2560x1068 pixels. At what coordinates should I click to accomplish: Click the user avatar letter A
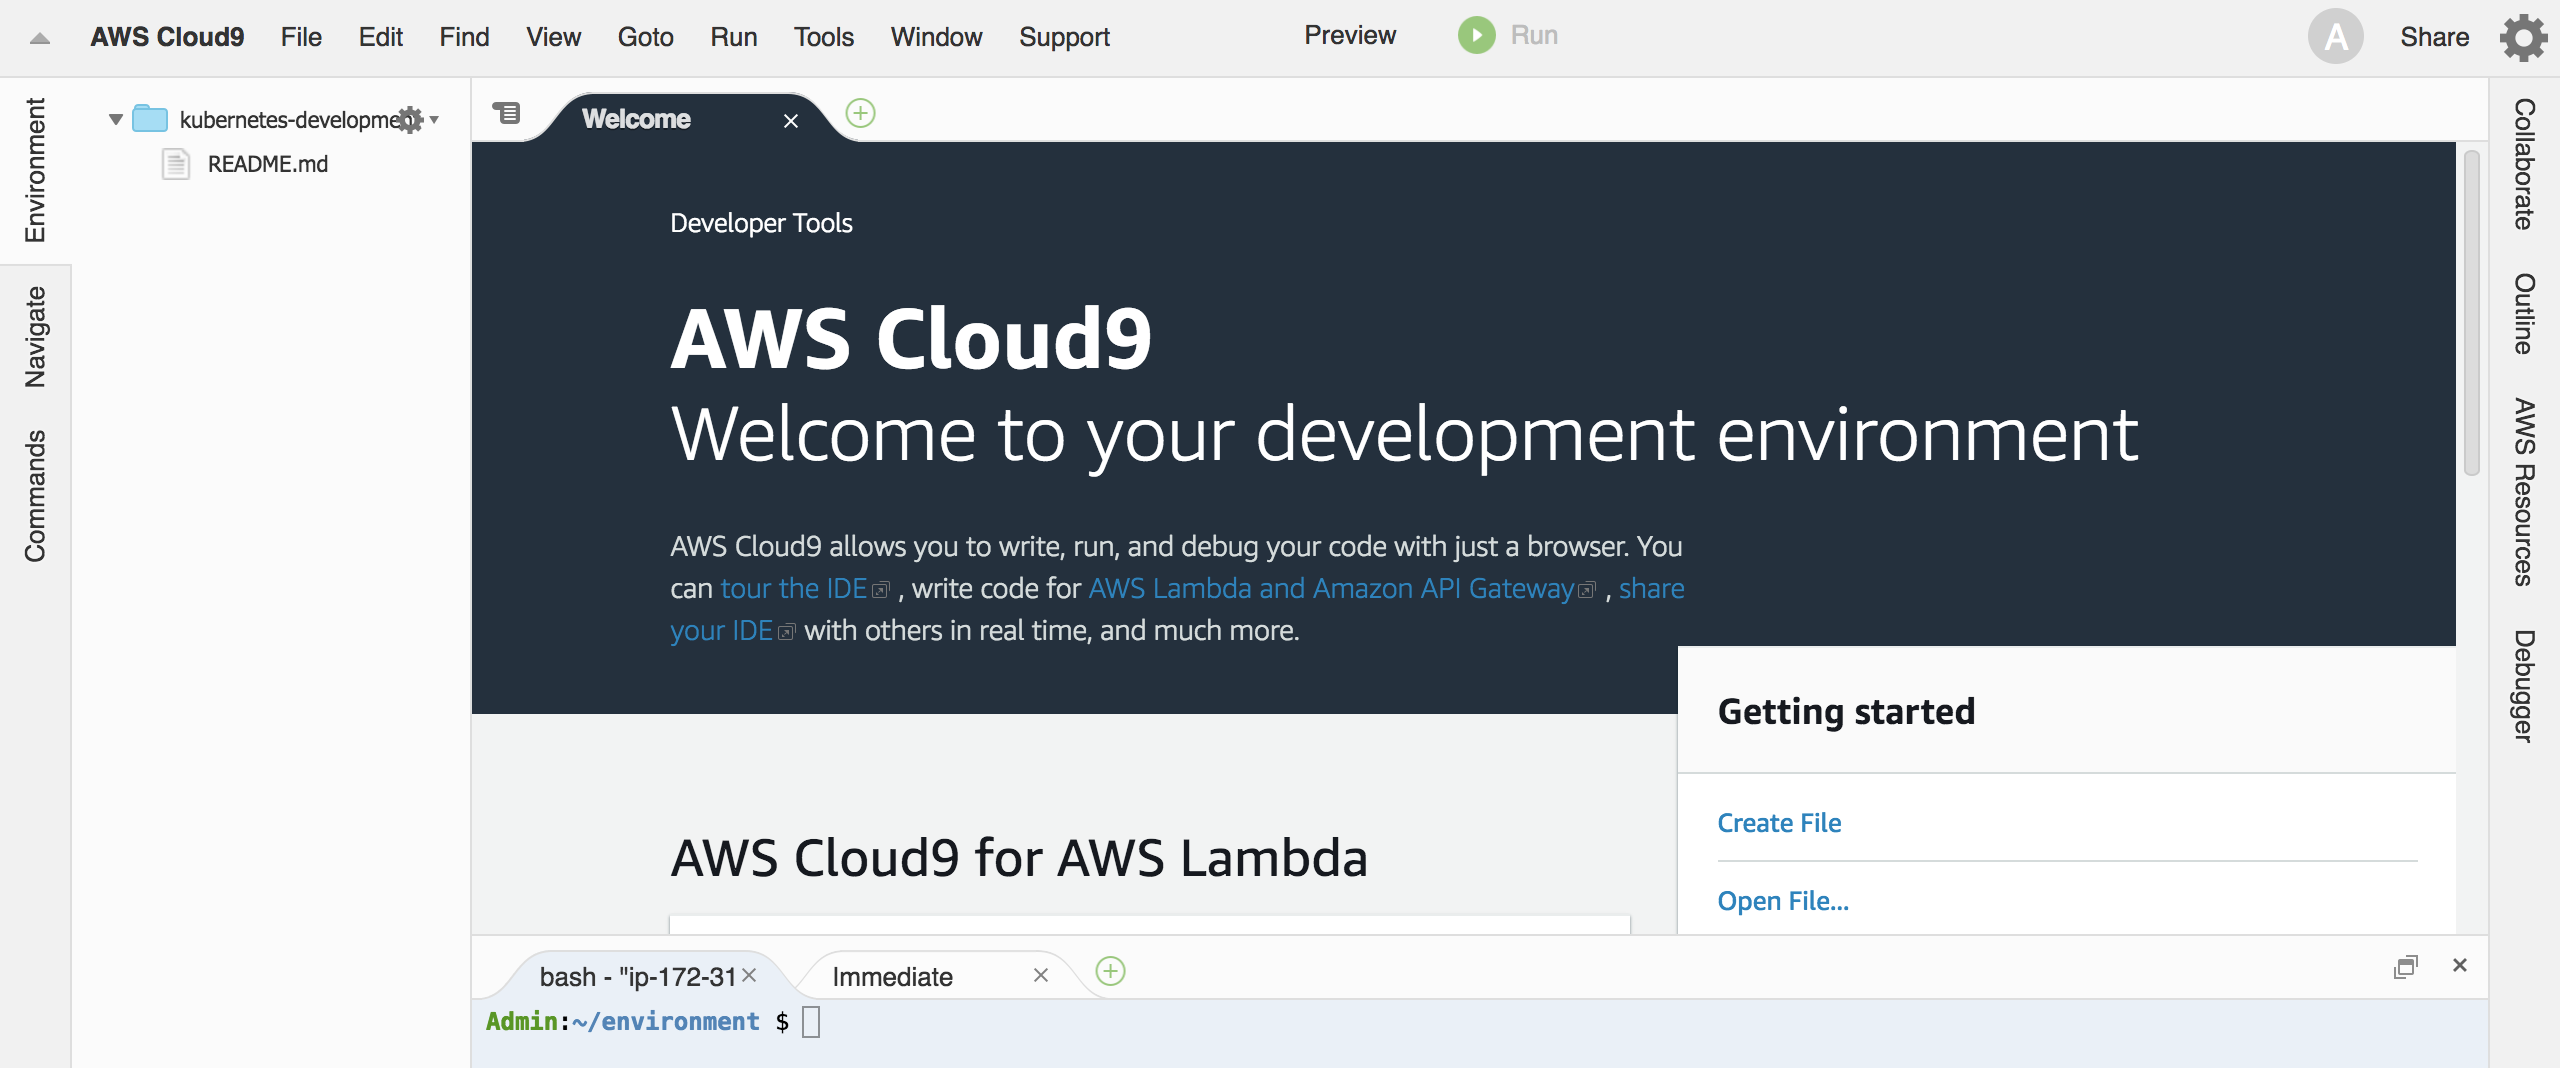coord(2335,37)
